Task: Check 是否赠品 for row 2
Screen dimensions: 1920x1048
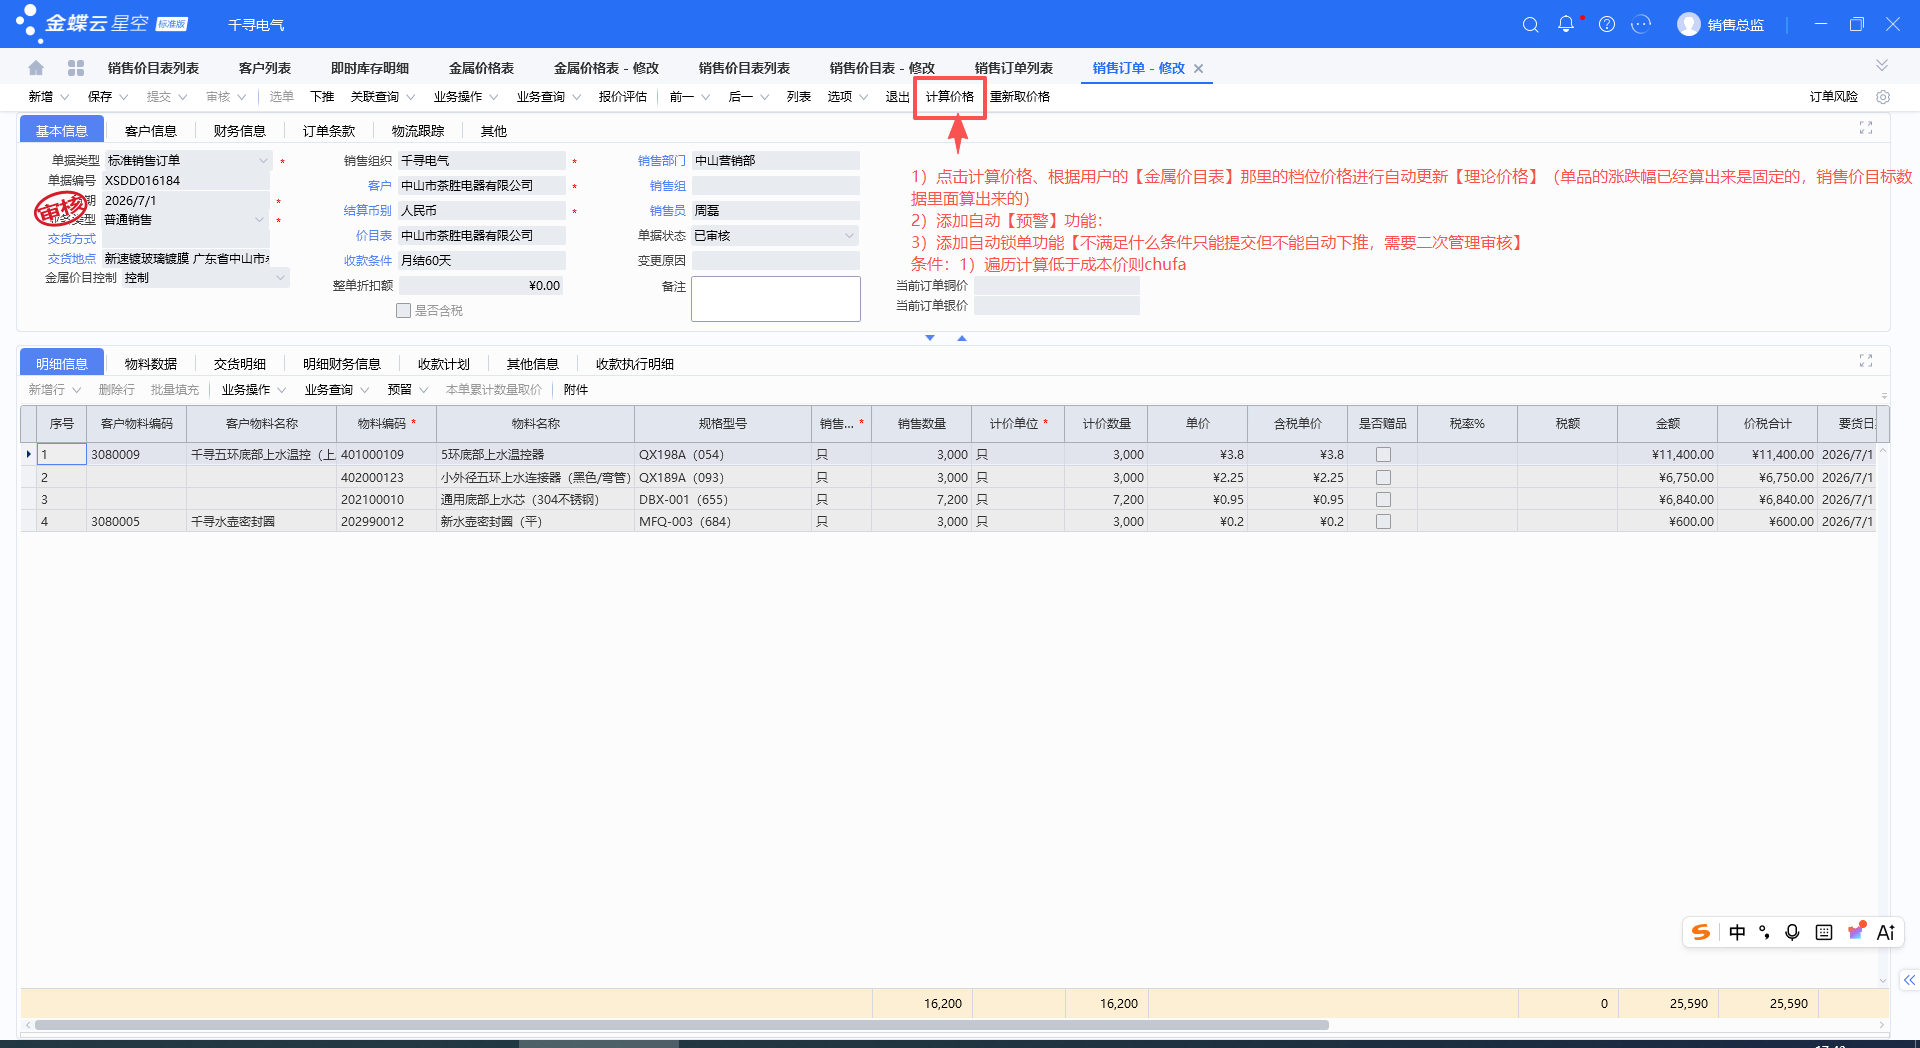Action: tap(1383, 478)
